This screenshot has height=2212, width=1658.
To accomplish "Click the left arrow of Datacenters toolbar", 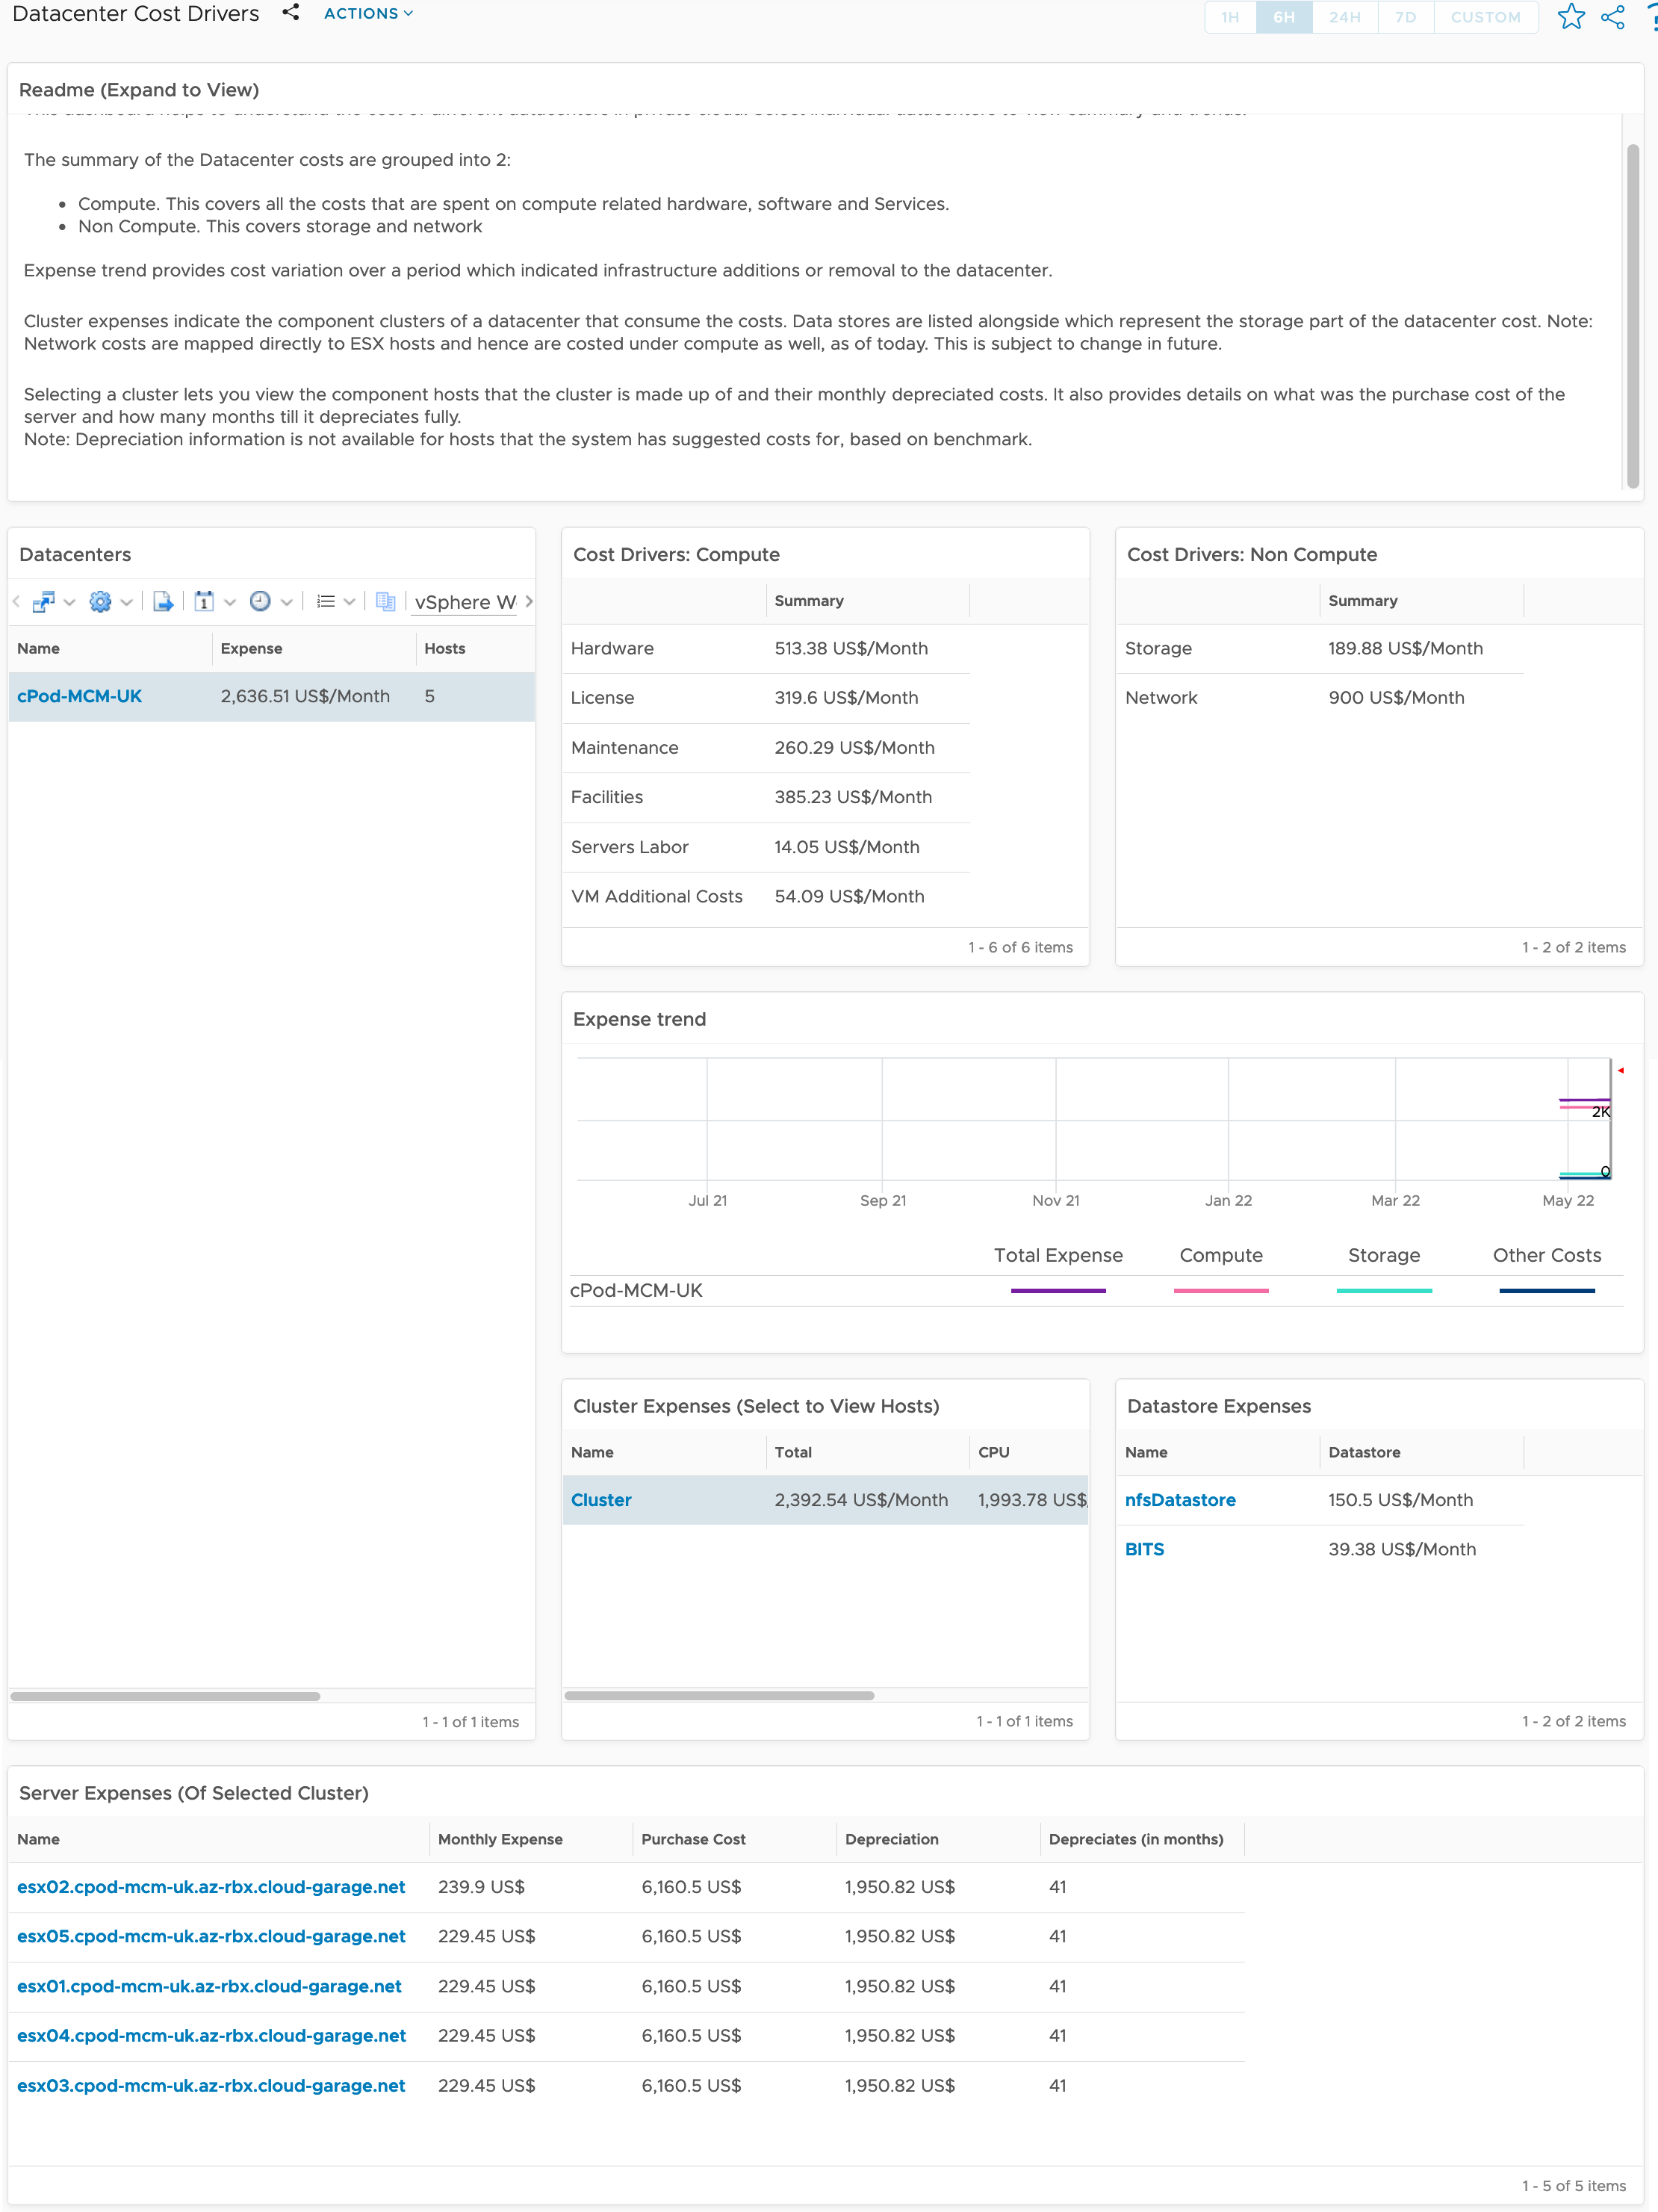I will coord(16,601).
